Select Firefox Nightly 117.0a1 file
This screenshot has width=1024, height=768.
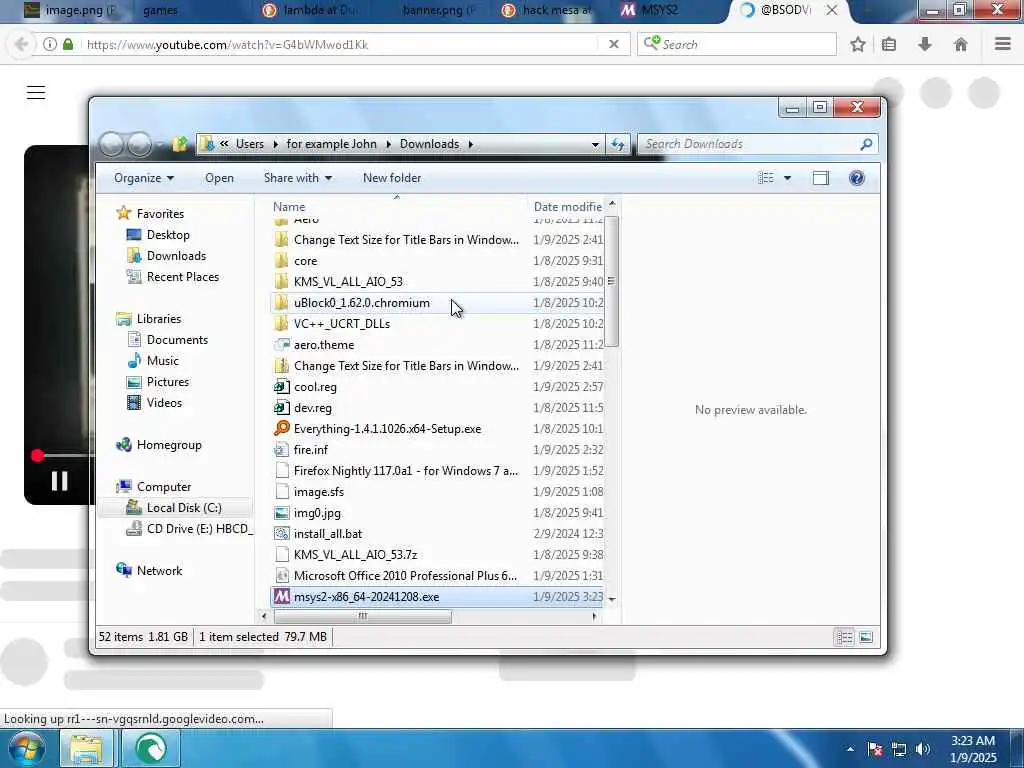coord(406,471)
